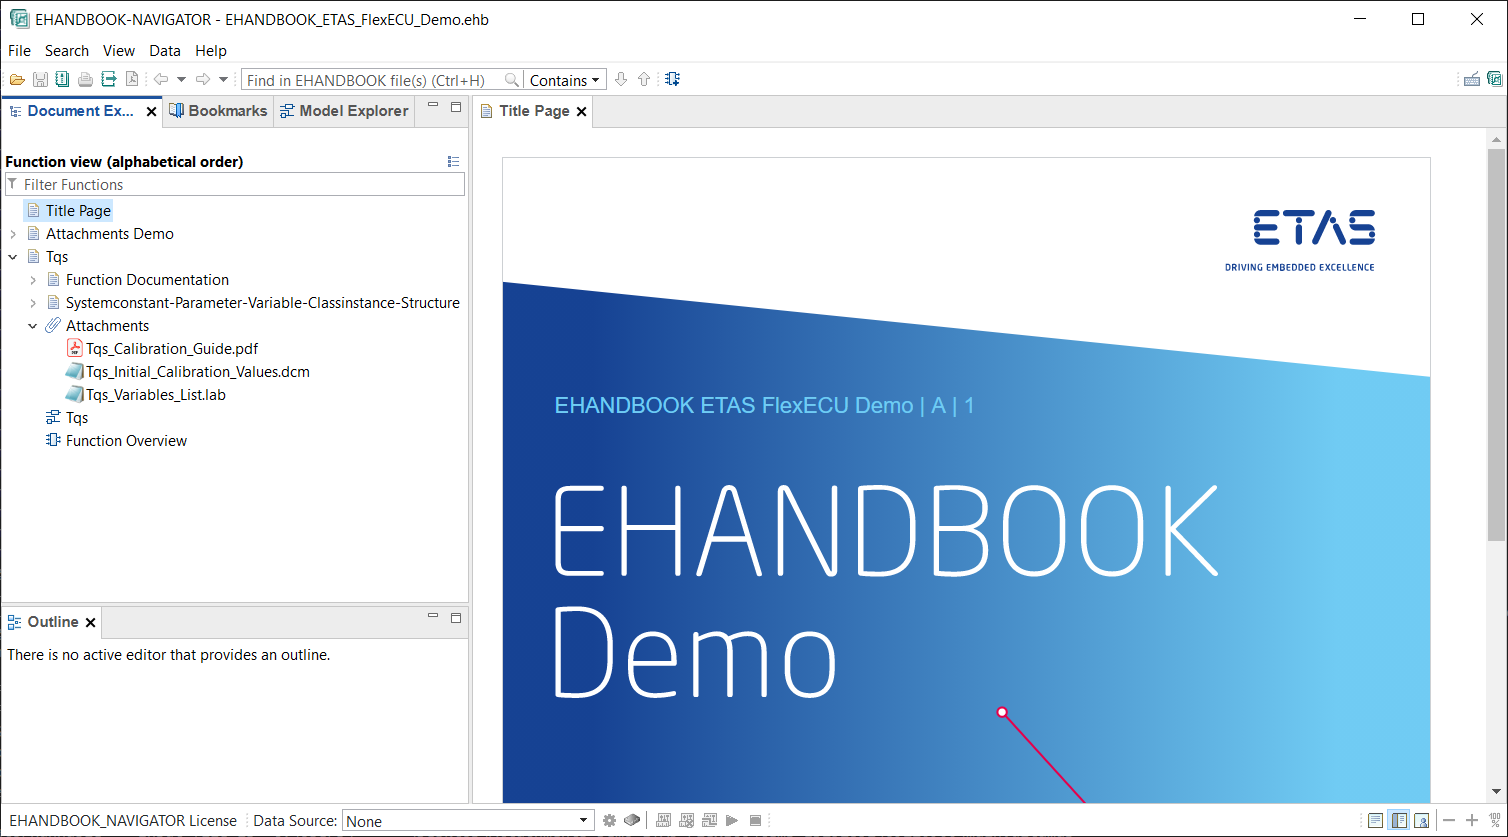
Task: Click the back navigation arrow
Action: click(x=161, y=79)
